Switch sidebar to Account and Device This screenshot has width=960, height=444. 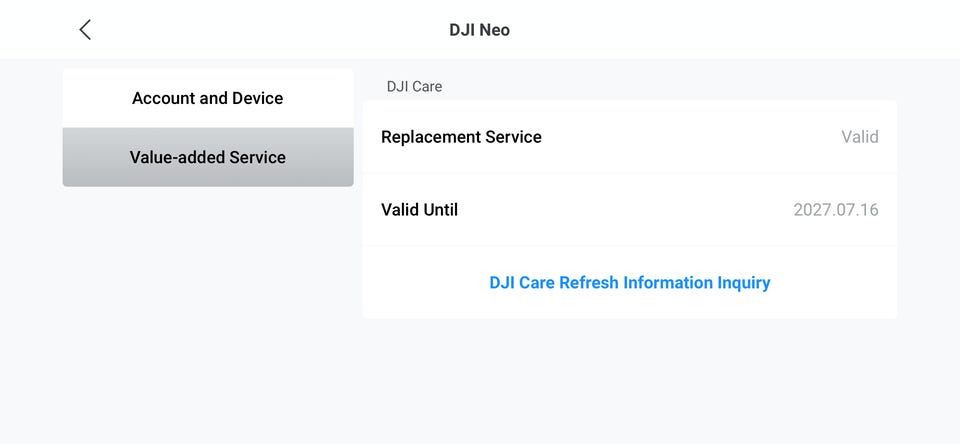208,98
